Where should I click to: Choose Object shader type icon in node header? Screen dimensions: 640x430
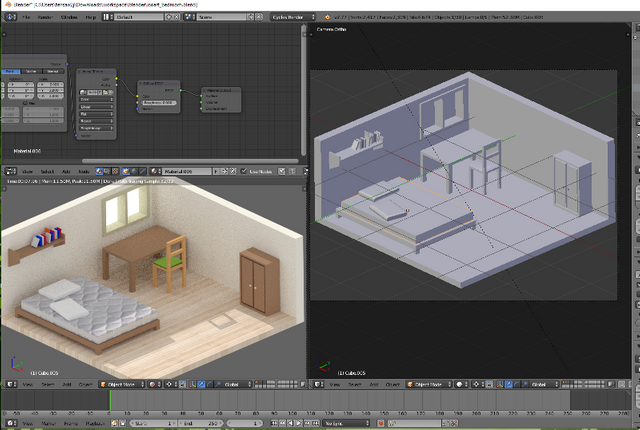[126, 171]
